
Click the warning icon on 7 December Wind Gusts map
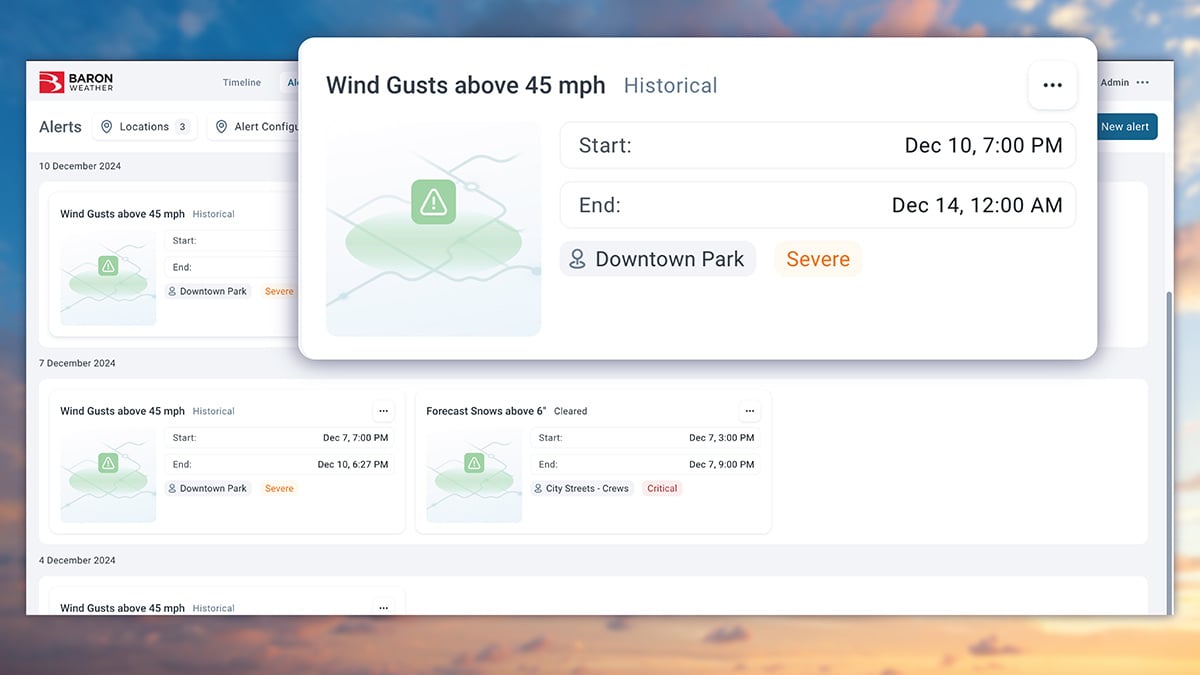tap(108, 463)
